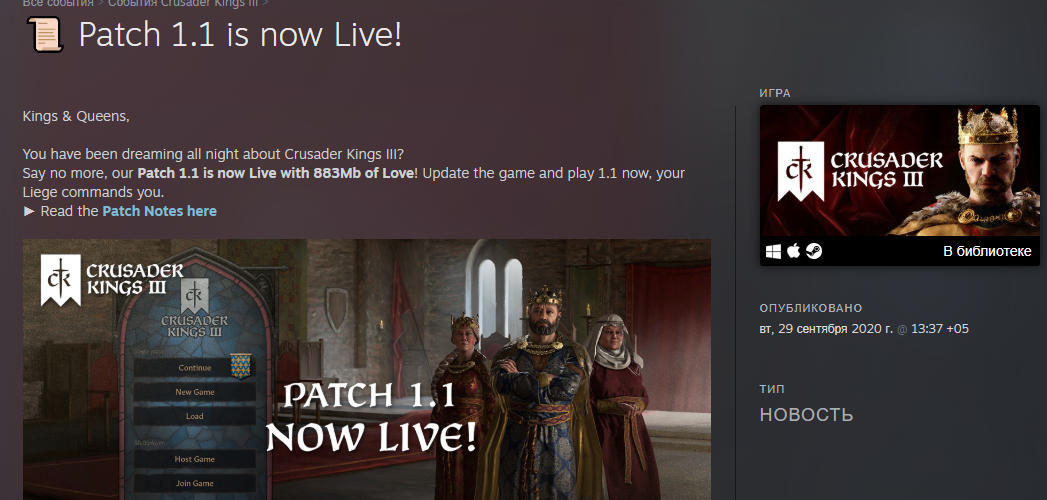Click Load in the banner menu
This screenshot has width=1047, height=500.
(x=194, y=416)
